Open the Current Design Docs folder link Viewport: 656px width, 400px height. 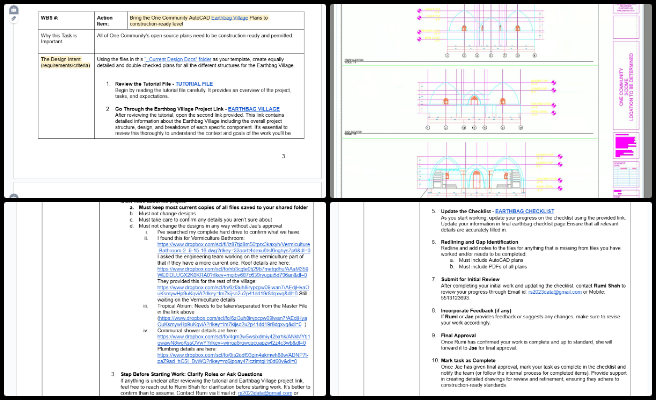tap(178, 59)
